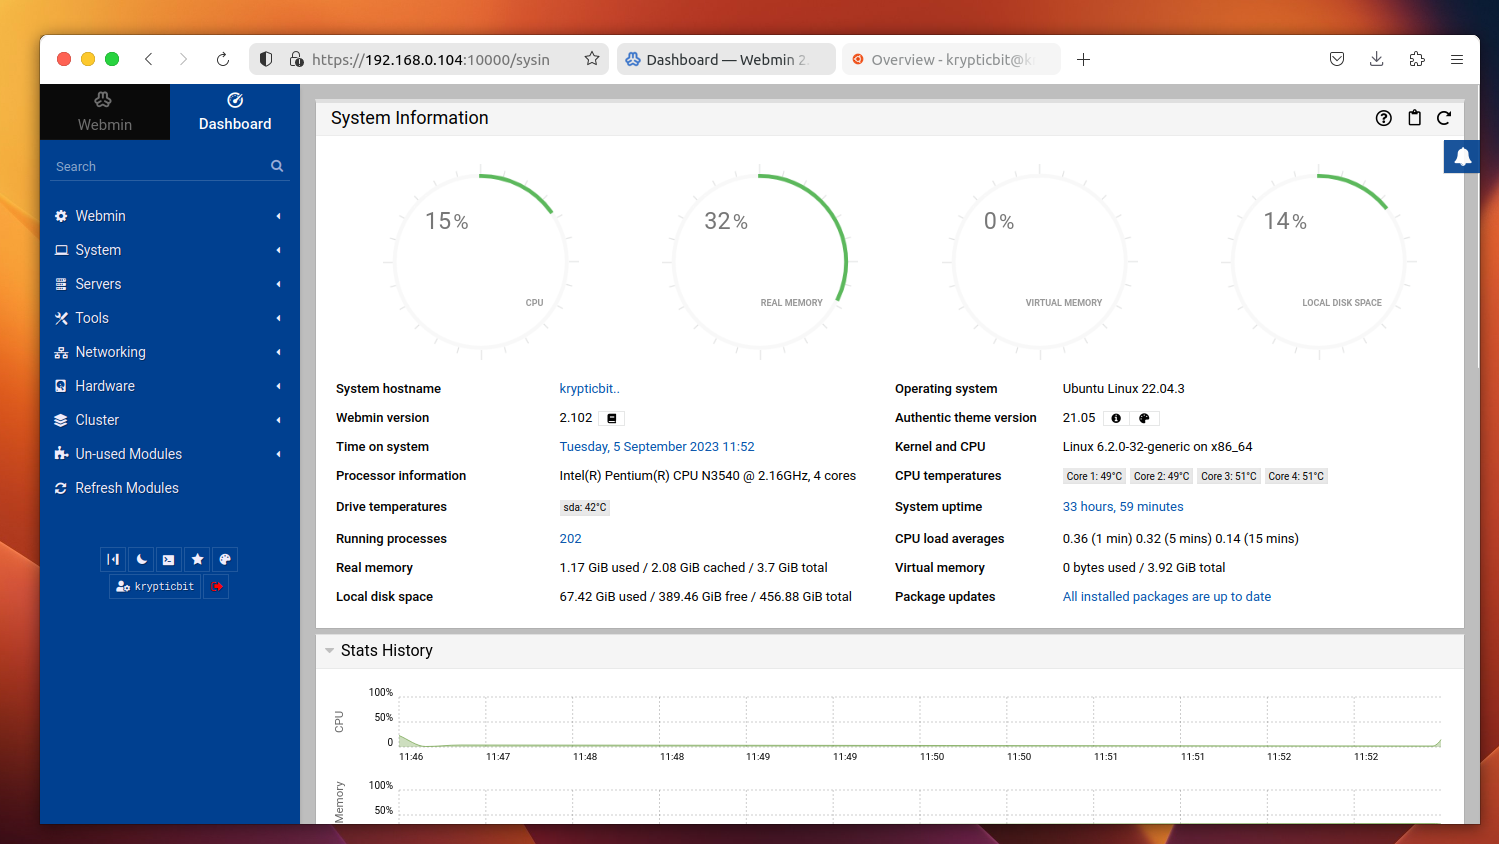
Task: Collapse the Stats History panel
Action: [329, 651]
